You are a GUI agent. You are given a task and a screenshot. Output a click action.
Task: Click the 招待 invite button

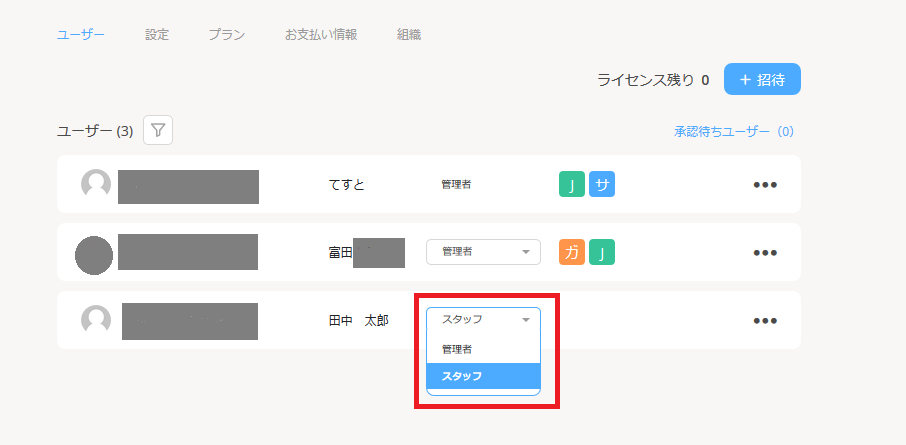tap(762, 80)
